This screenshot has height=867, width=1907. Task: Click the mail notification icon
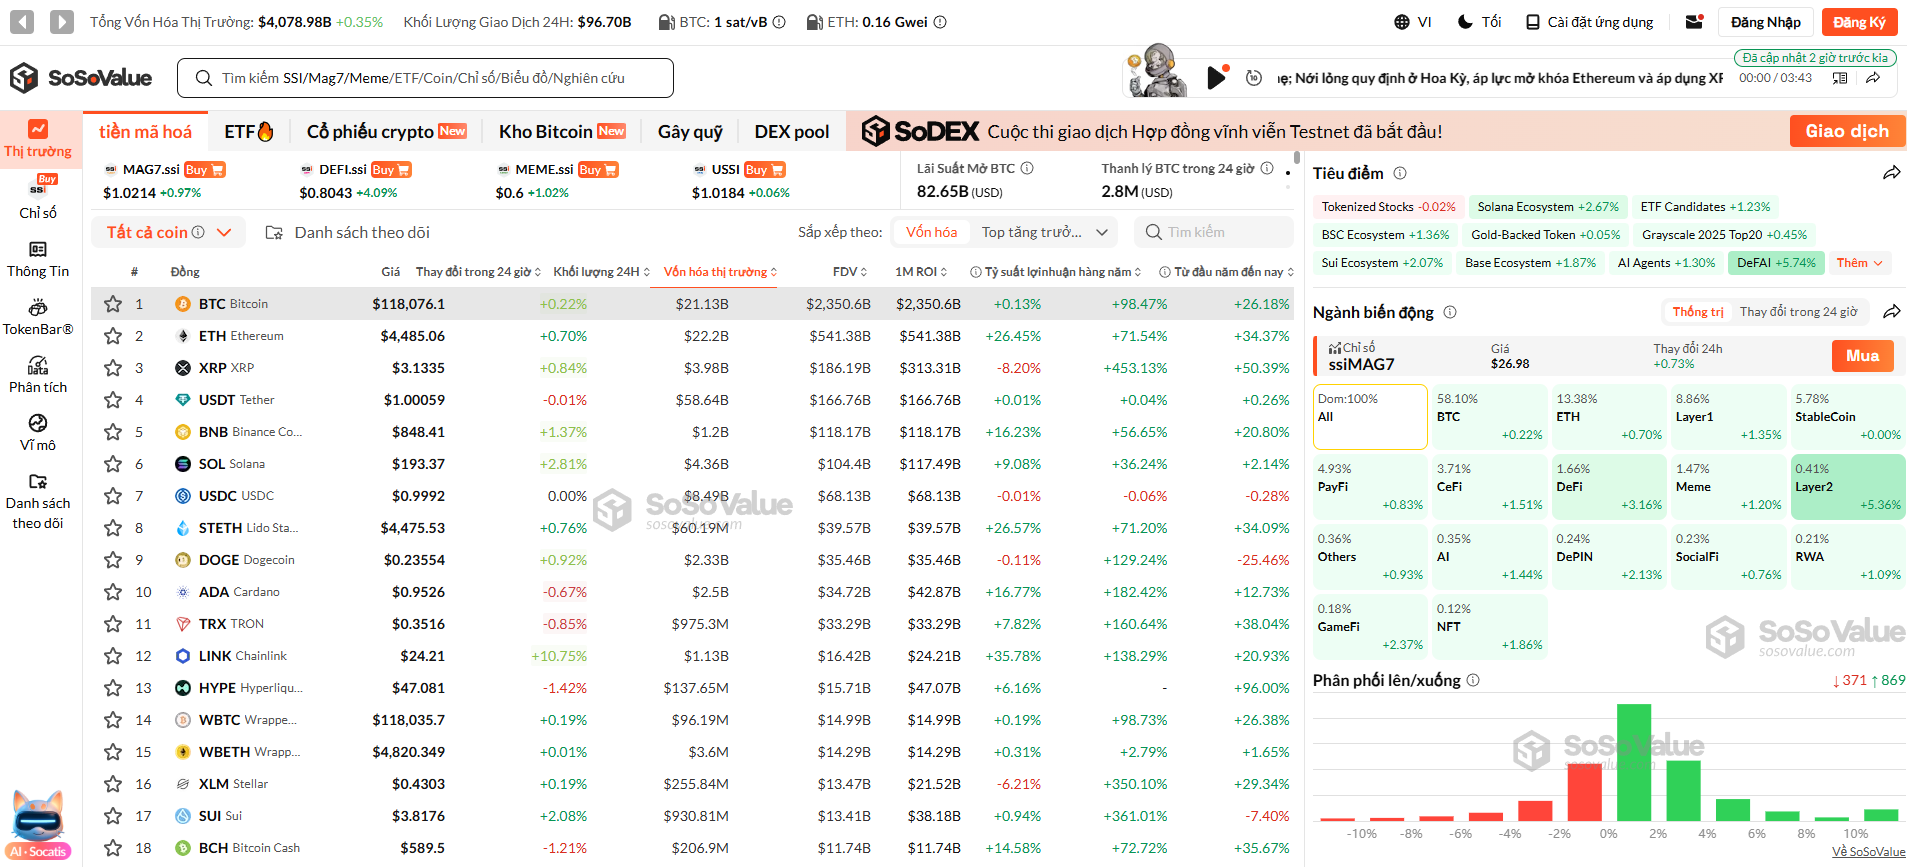(1694, 22)
